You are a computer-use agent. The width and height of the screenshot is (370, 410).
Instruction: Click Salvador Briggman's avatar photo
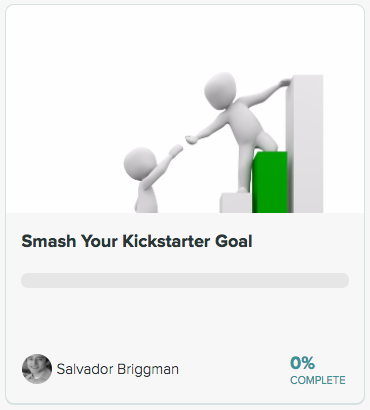[x=37, y=369]
